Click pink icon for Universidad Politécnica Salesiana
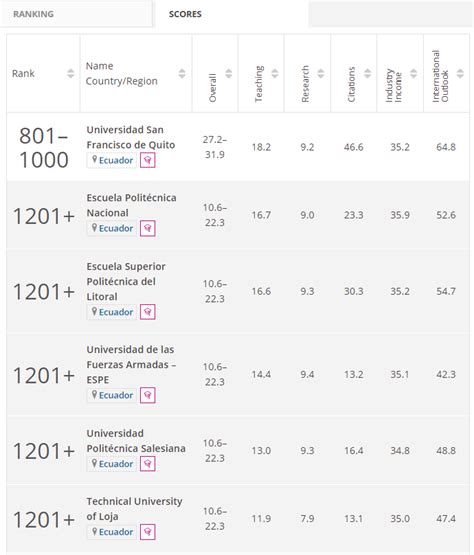 [148, 464]
